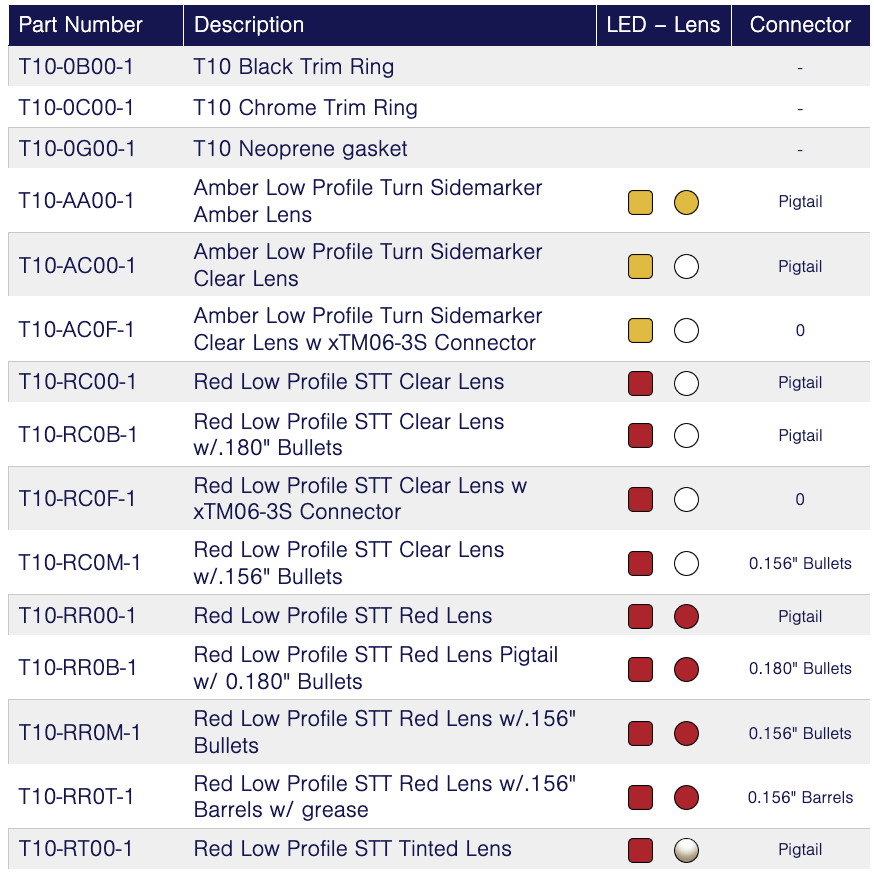This screenshot has height=875, width=874.
Task: Click amber LED square for T10-AC0F-1
Action: 640,330
